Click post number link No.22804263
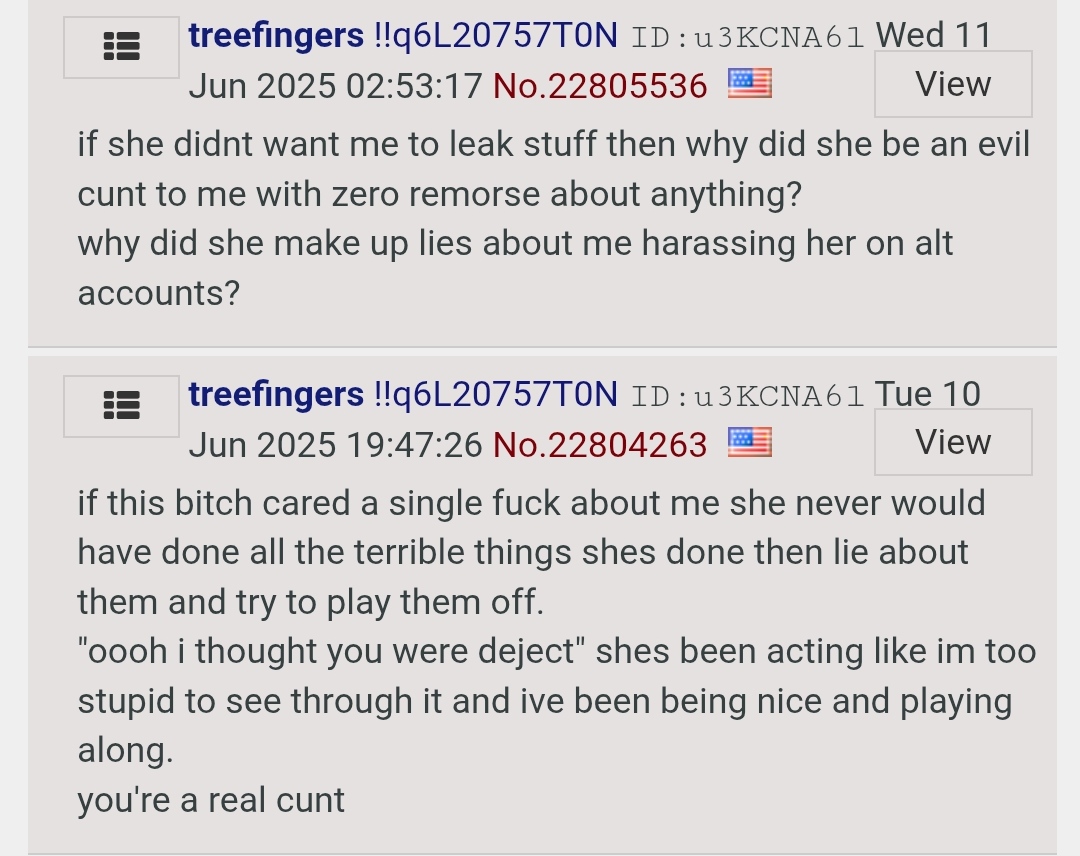This screenshot has width=1080, height=856. pos(600,443)
